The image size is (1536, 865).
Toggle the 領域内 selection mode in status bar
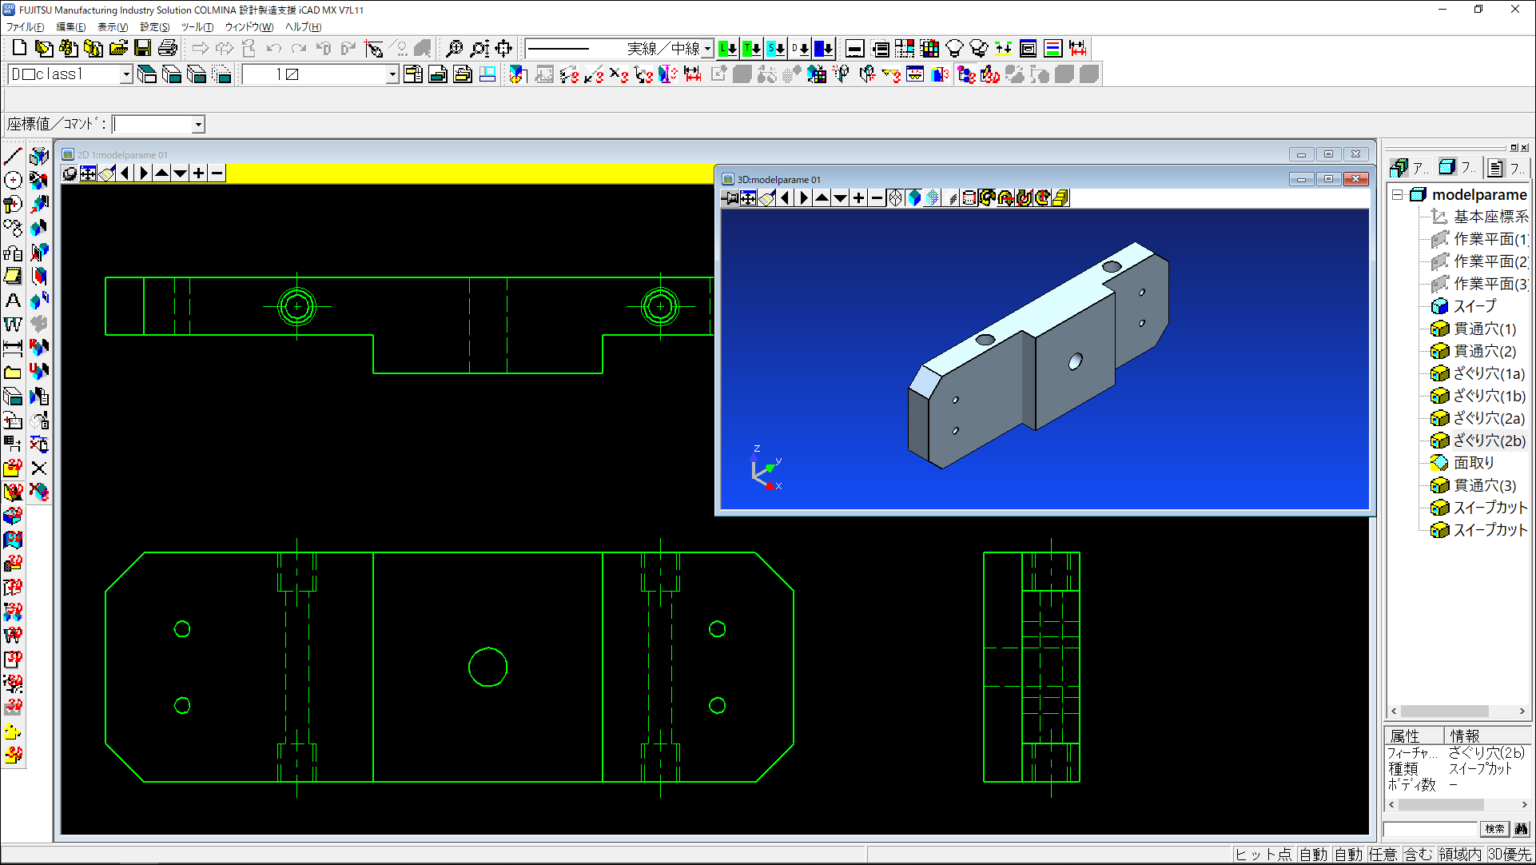[1460, 854]
